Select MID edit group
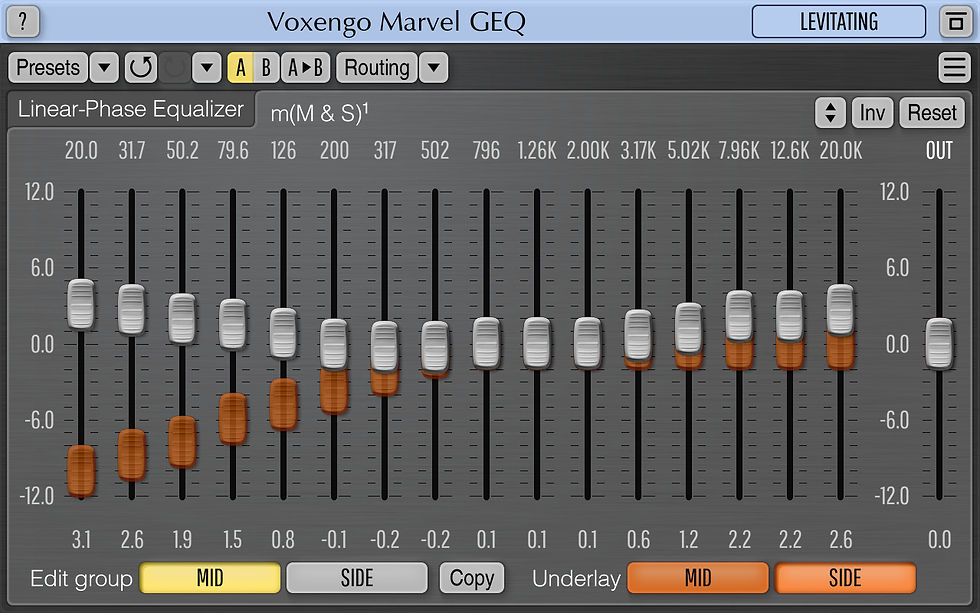Image resolution: width=980 pixels, height=613 pixels. point(210,578)
